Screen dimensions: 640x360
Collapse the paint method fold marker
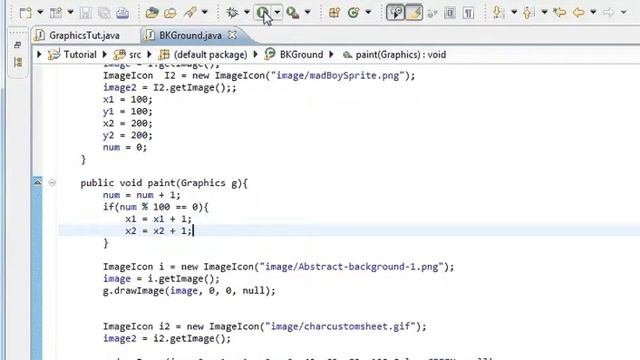52,182
